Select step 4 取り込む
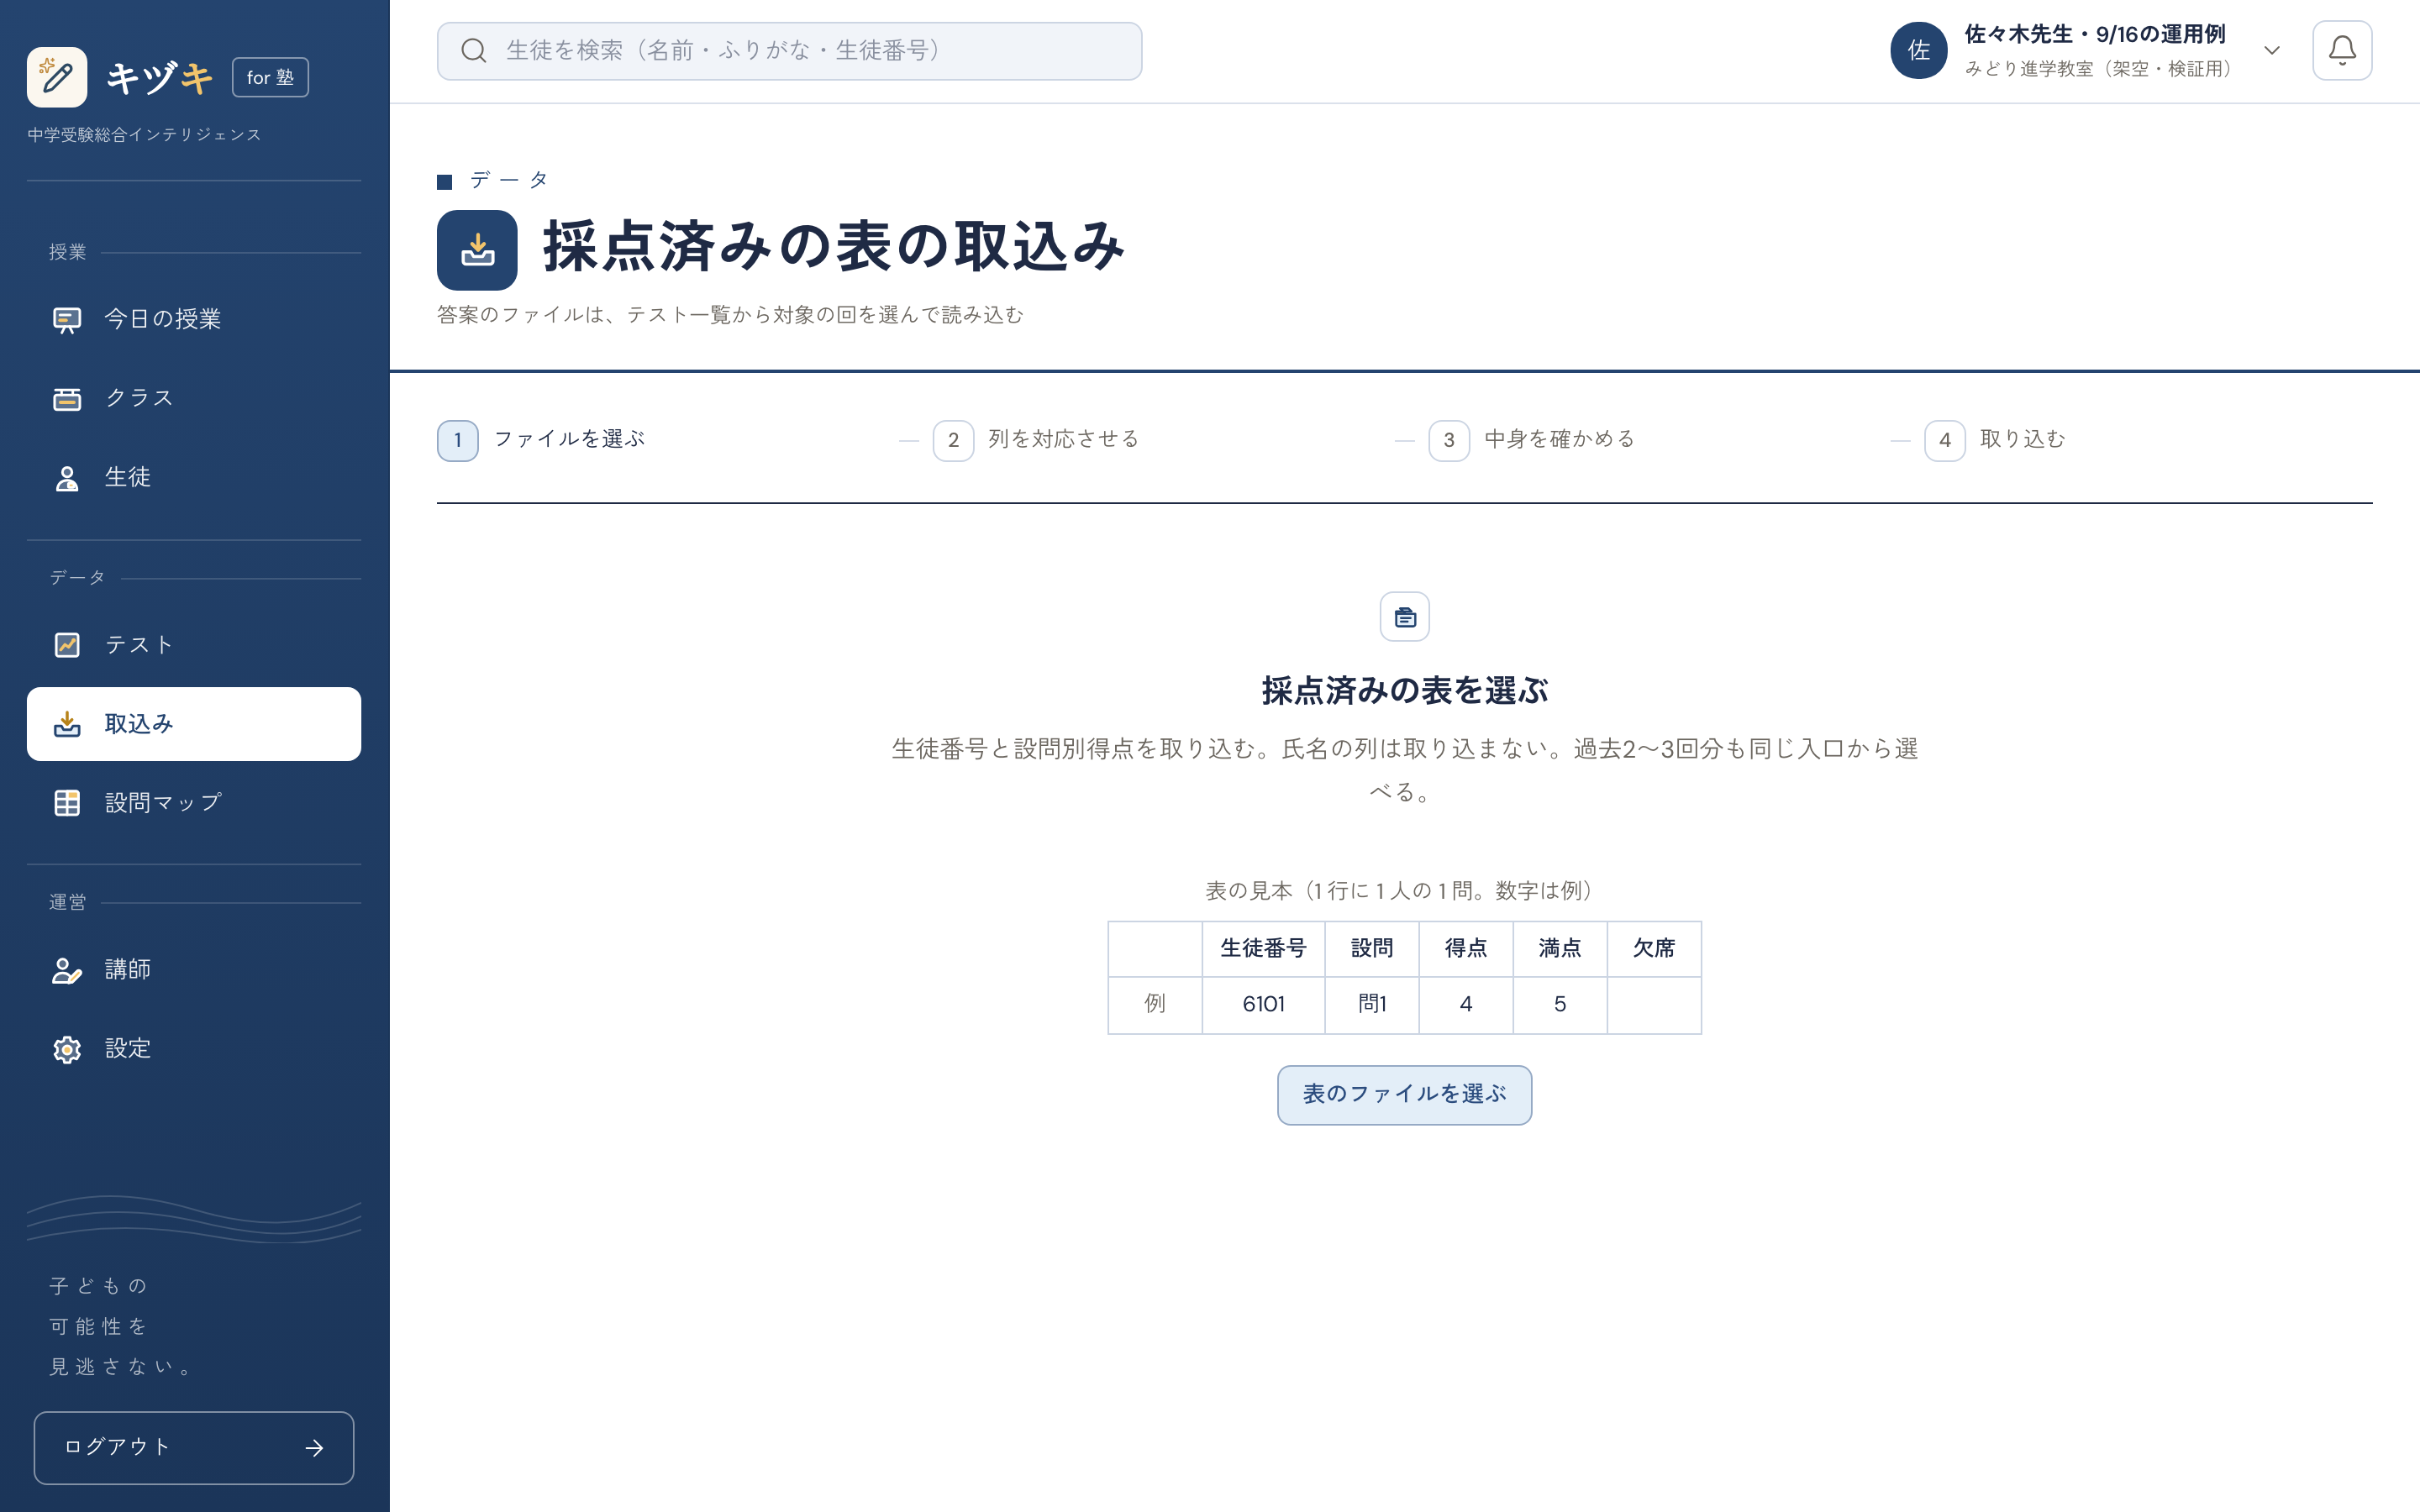 [1995, 440]
